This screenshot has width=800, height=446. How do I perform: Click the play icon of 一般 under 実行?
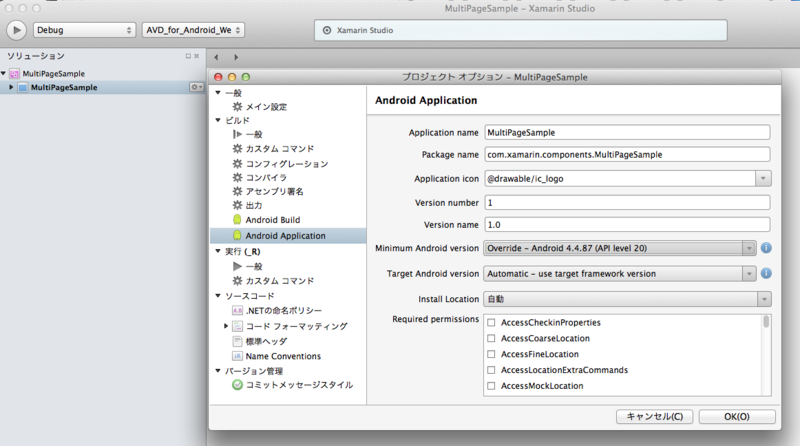pyautogui.click(x=237, y=266)
